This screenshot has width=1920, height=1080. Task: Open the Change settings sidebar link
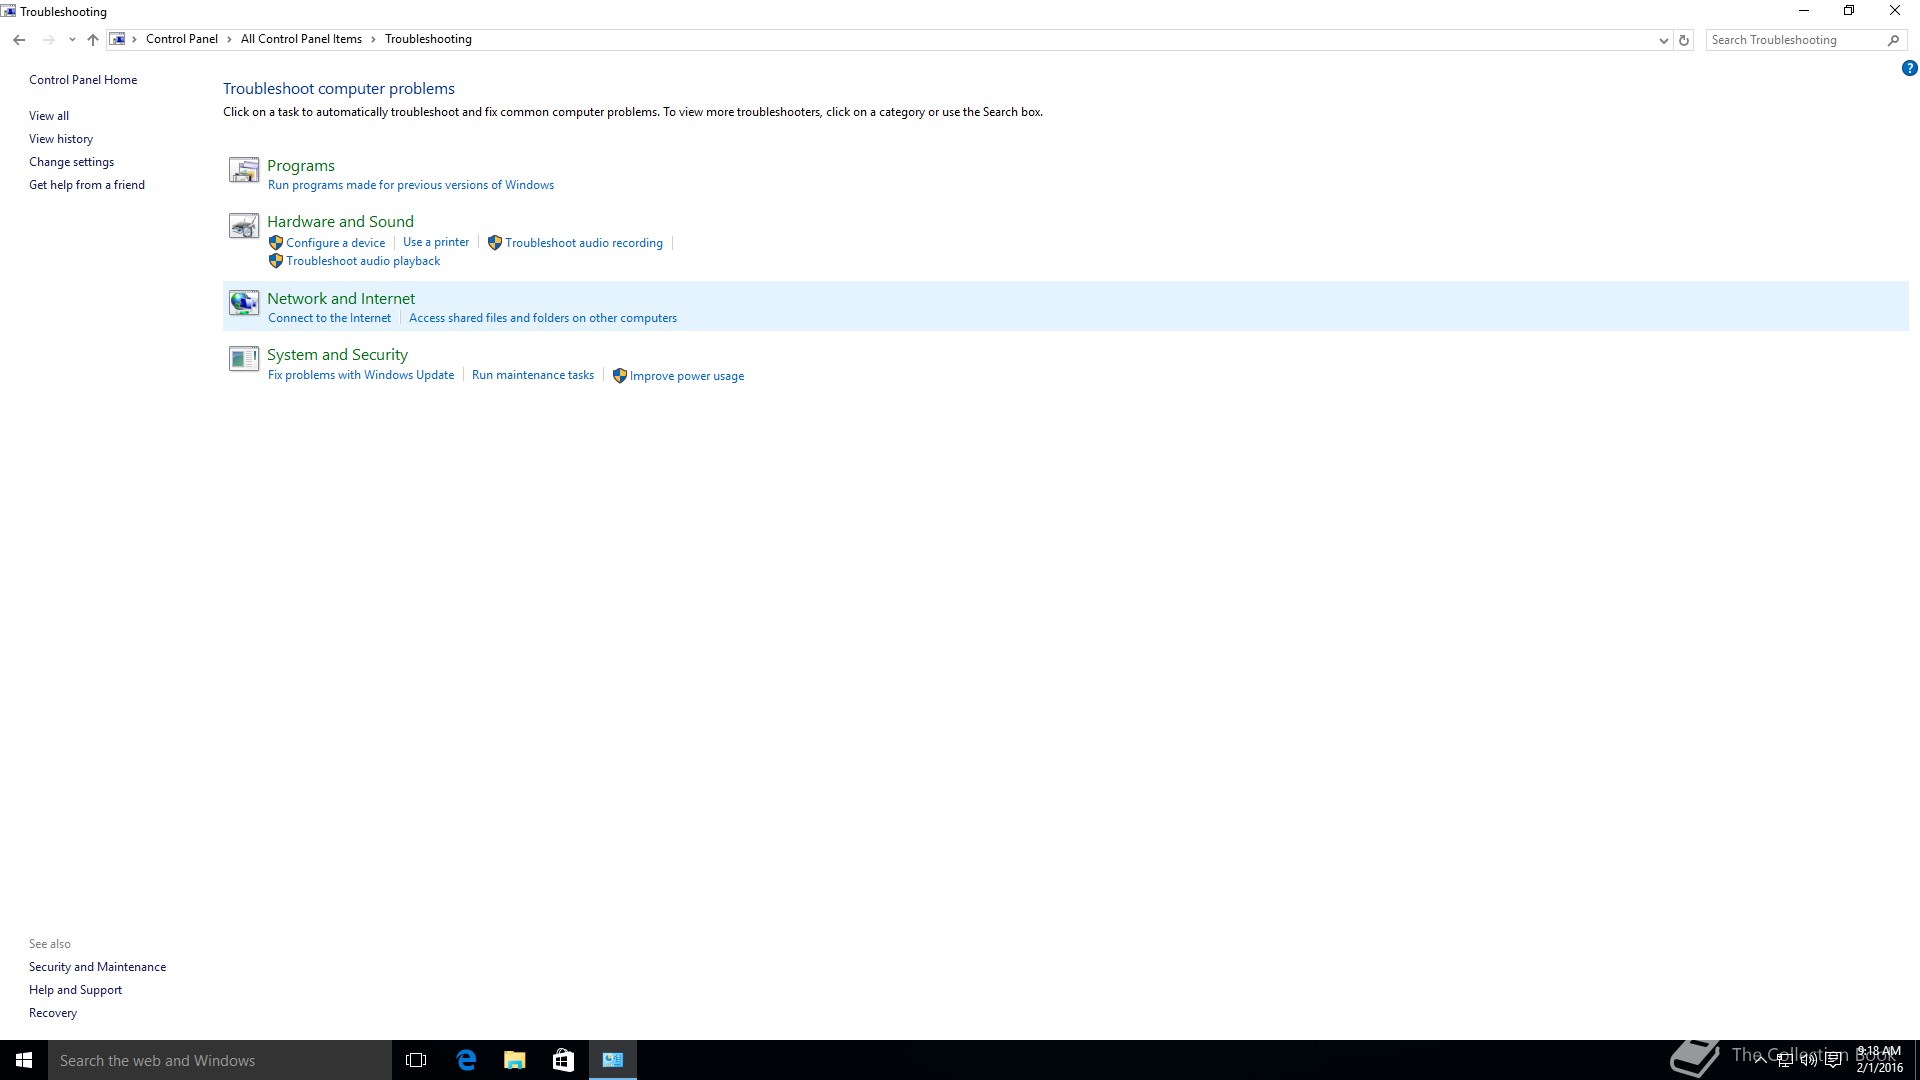point(71,162)
